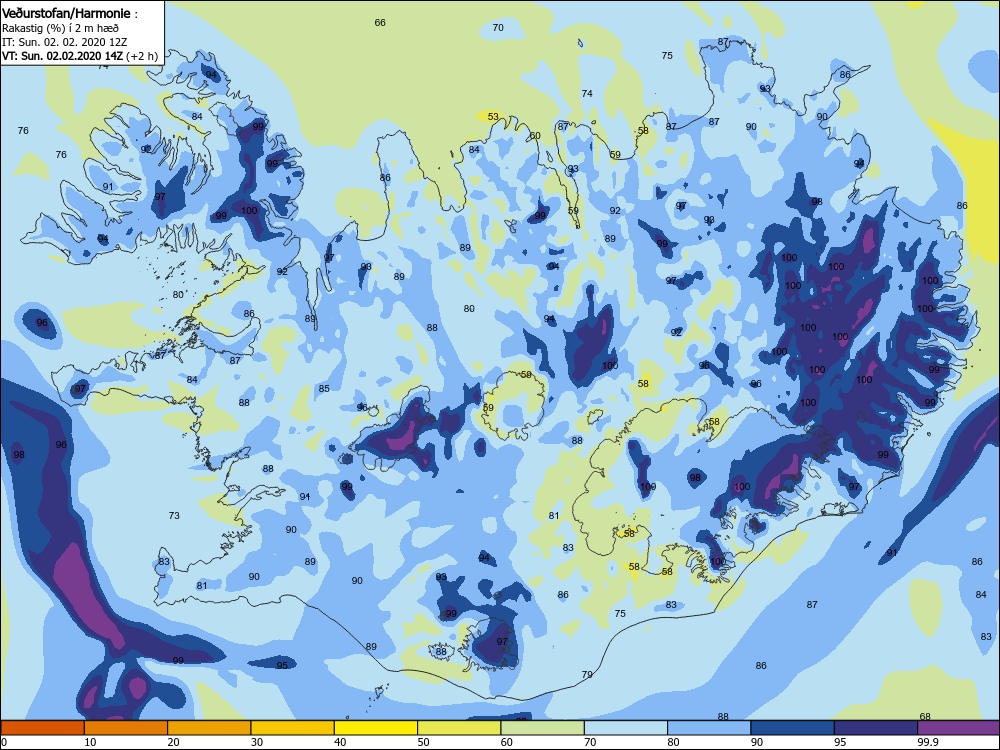1000x750 pixels.
Task: Click the '10' legend scale label
Action: point(91,742)
